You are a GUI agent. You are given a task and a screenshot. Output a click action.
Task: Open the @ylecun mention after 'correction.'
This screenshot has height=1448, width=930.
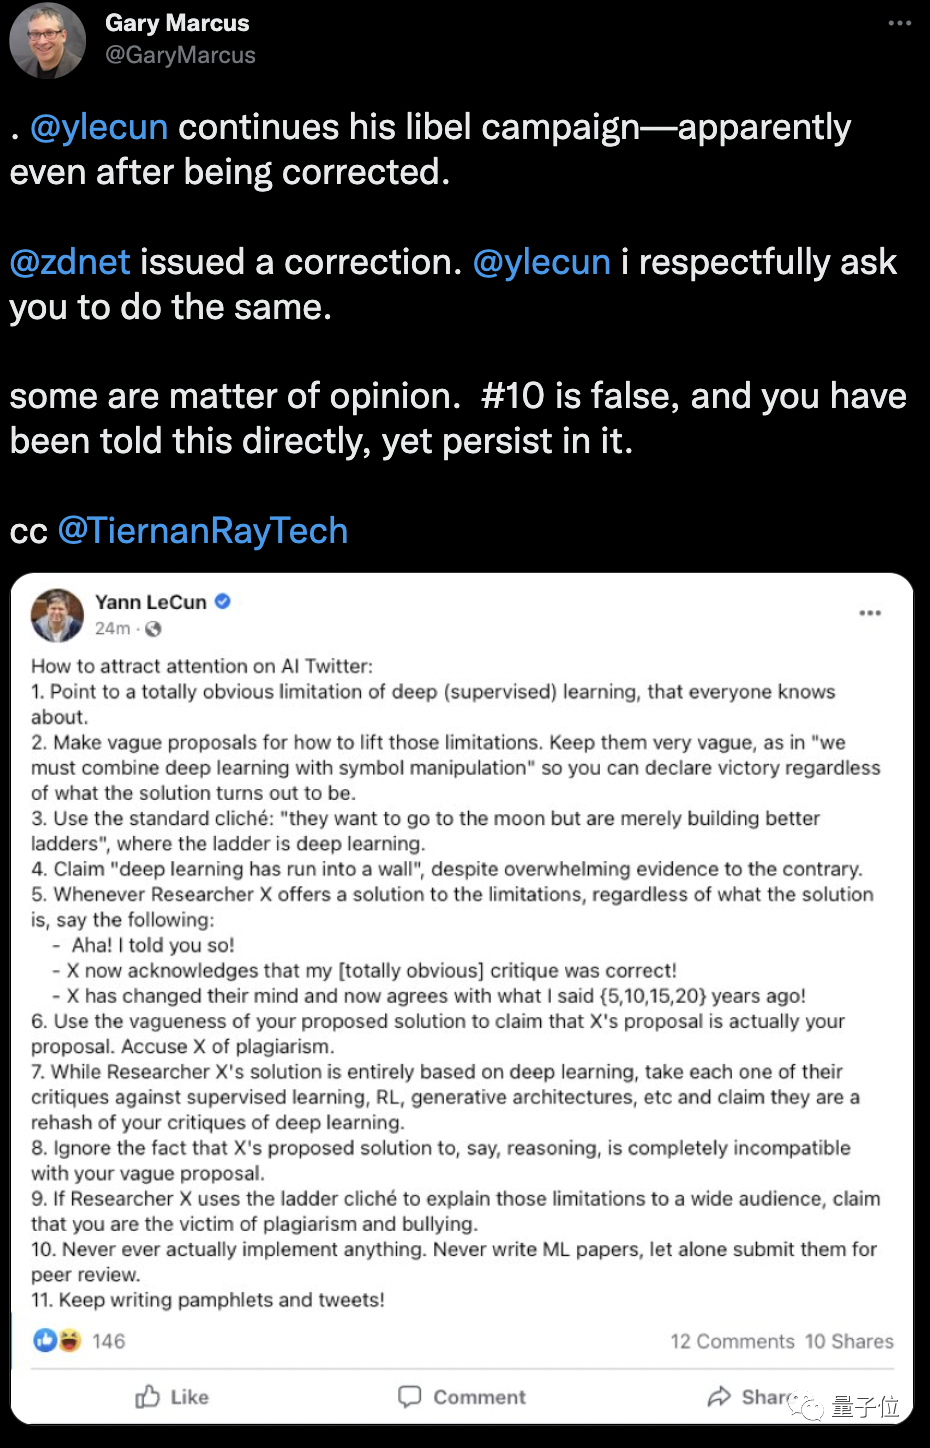pyautogui.click(x=541, y=262)
